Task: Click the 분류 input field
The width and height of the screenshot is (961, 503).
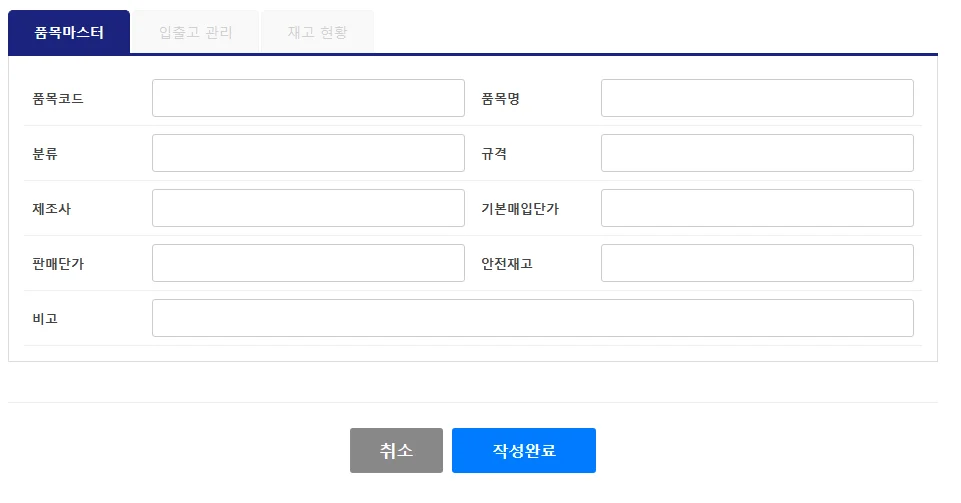Action: tap(308, 153)
